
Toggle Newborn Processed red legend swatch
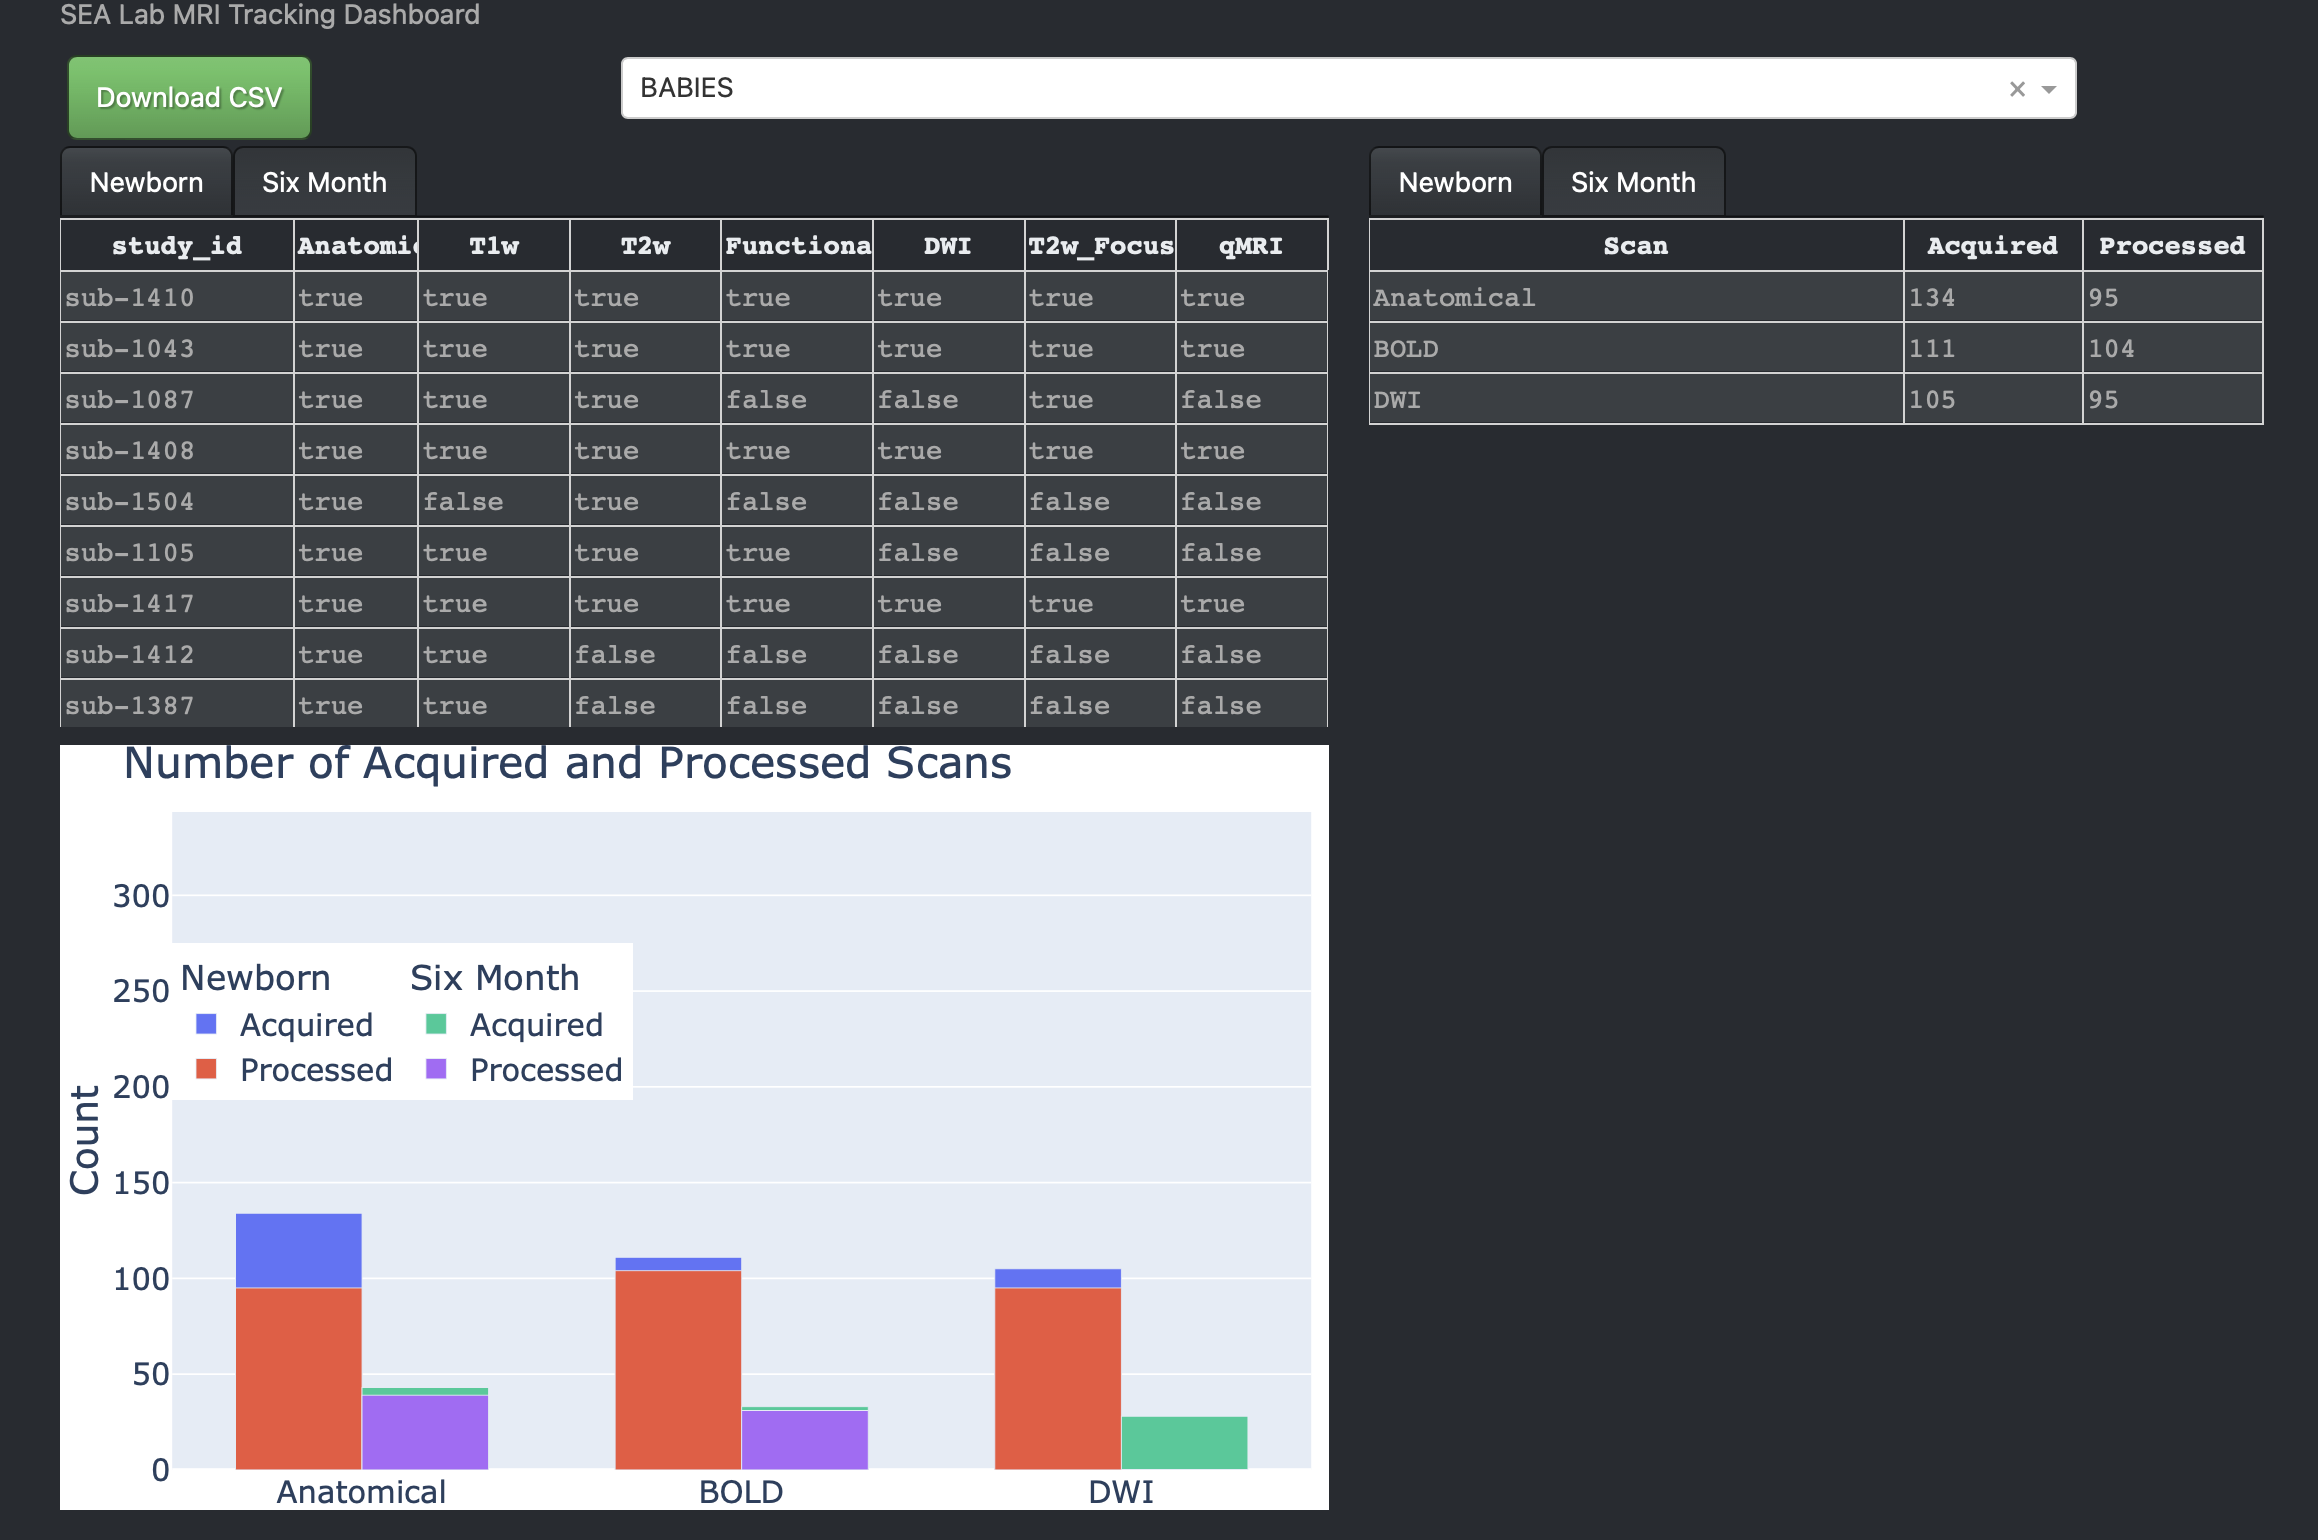(x=207, y=1069)
